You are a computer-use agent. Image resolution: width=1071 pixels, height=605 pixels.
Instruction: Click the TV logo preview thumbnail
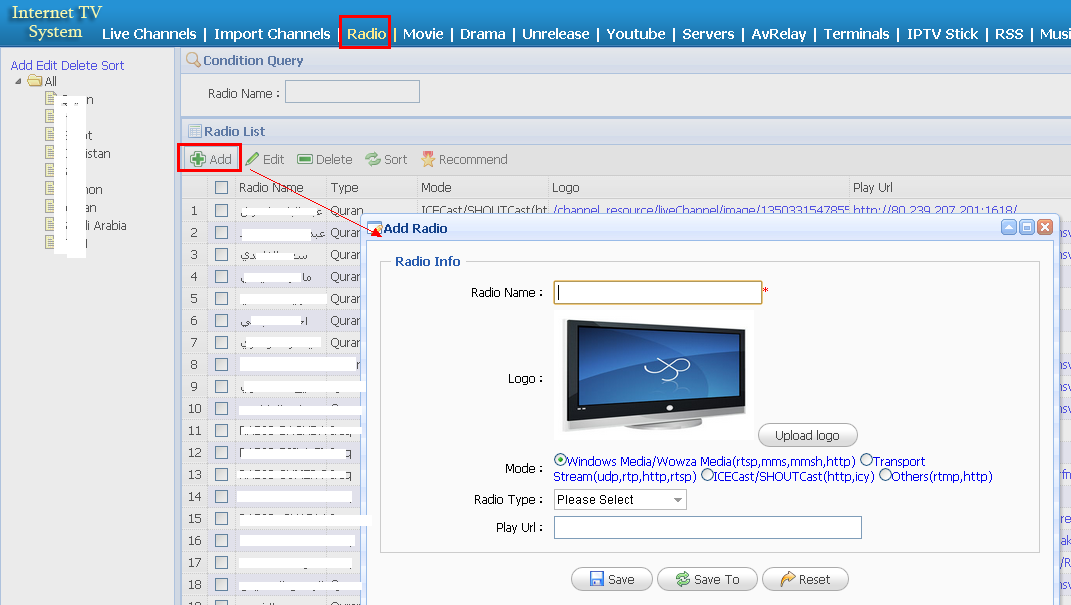tap(655, 375)
